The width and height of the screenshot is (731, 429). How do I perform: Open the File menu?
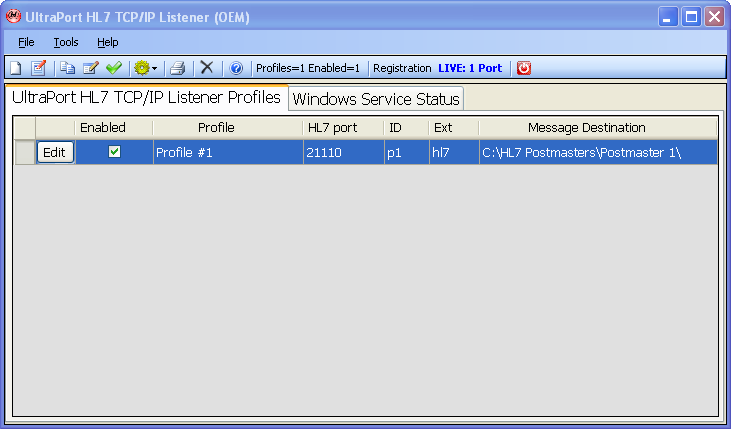click(x=26, y=42)
